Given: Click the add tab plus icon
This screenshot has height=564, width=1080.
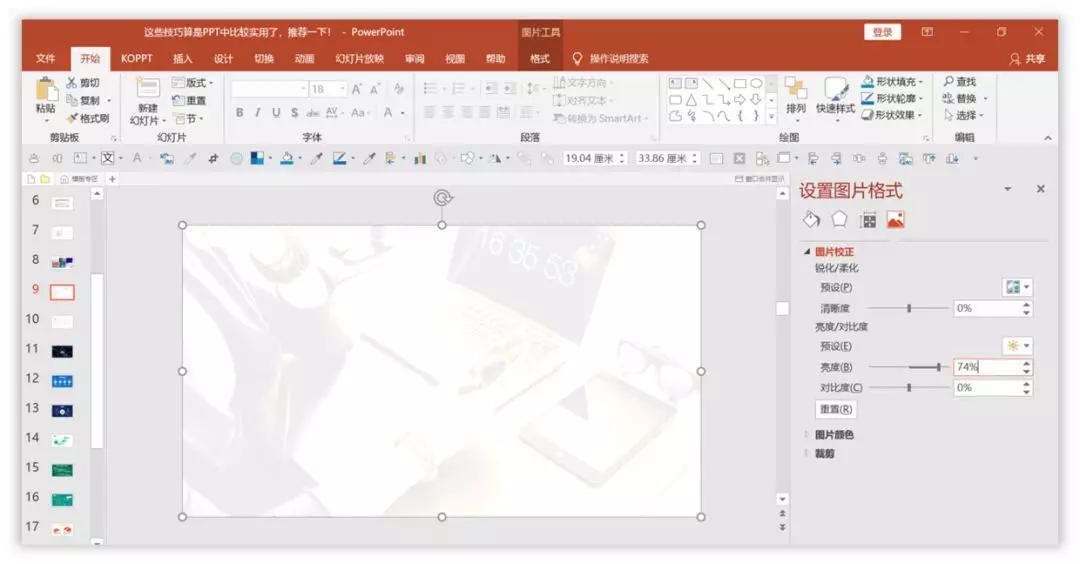Looking at the screenshot, I should (112, 179).
